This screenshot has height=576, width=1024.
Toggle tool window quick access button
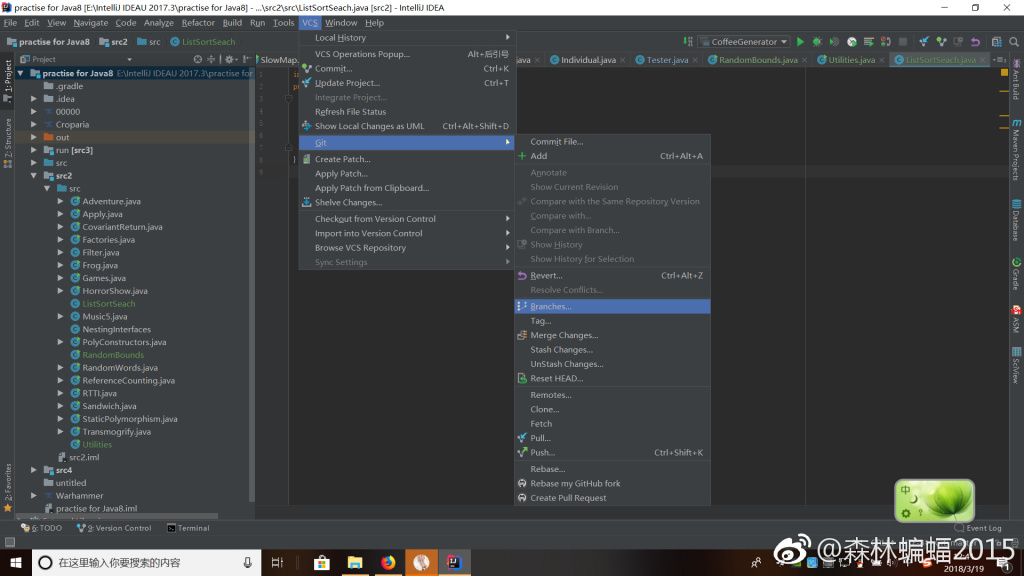pos(9,542)
